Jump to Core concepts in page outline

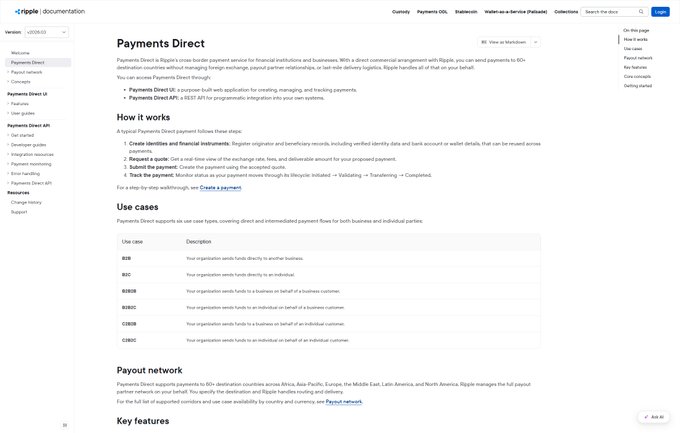coord(637,76)
